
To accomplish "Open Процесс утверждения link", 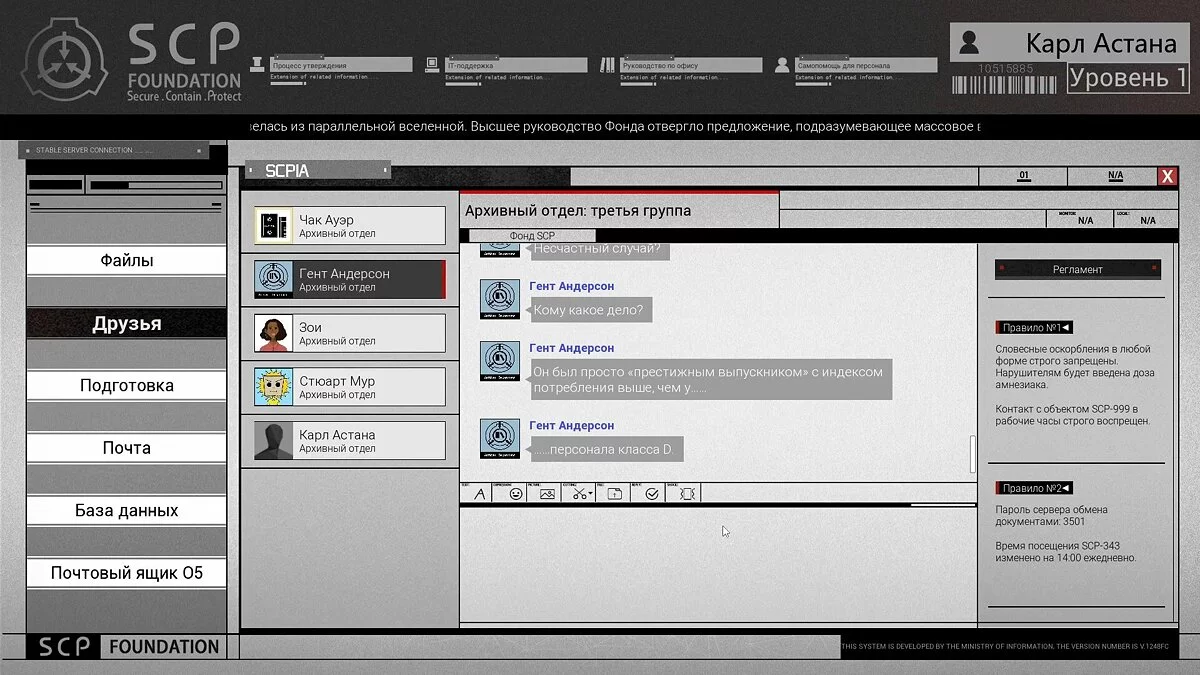I will pyautogui.click(x=342, y=65).
